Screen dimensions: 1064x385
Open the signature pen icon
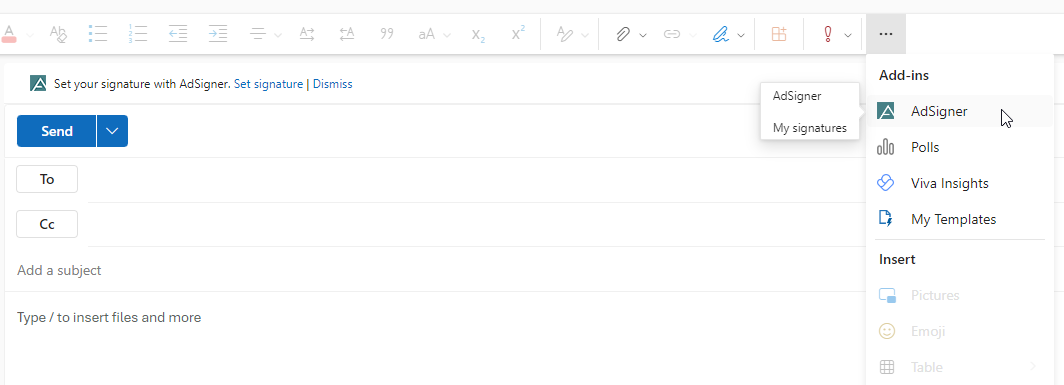[721, 34]
